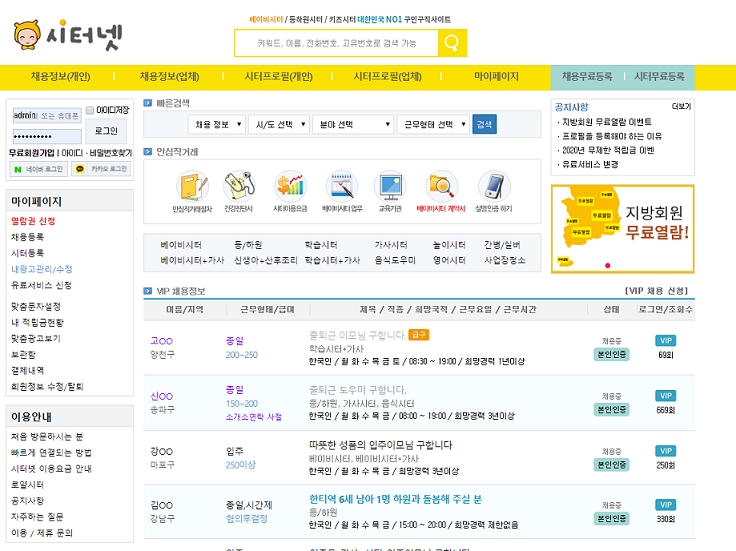Click VIP badge on 신OO row

click(x=666, y=396)
